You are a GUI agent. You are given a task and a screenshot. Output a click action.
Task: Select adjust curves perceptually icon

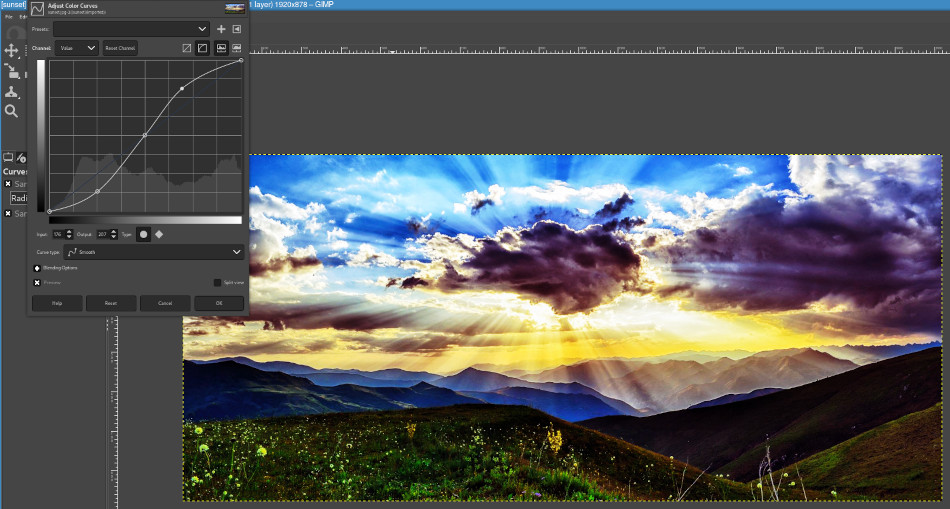202,48
